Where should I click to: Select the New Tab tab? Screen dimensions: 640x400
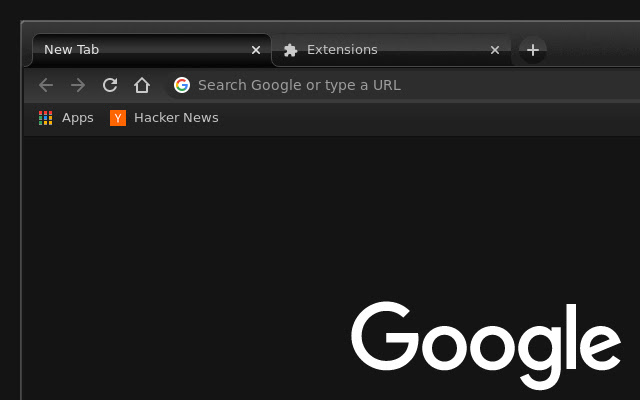point(151,50)
